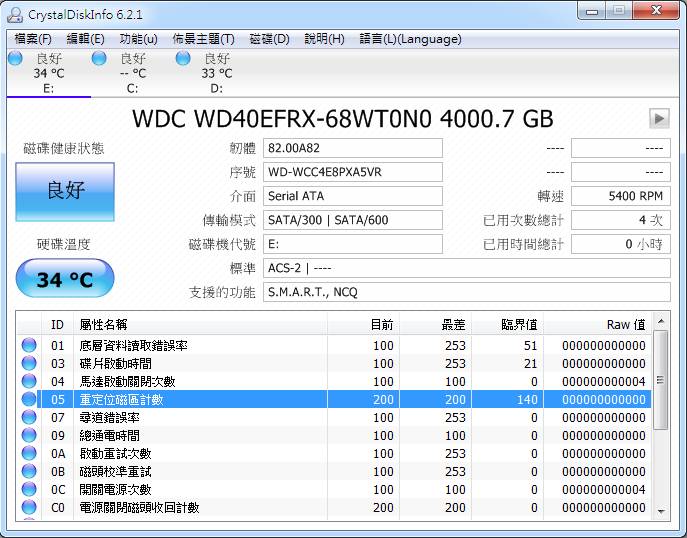Click the power on count 4 次 field
The width and height of the screenshot is (687, 538).
[x=621, y=220]
